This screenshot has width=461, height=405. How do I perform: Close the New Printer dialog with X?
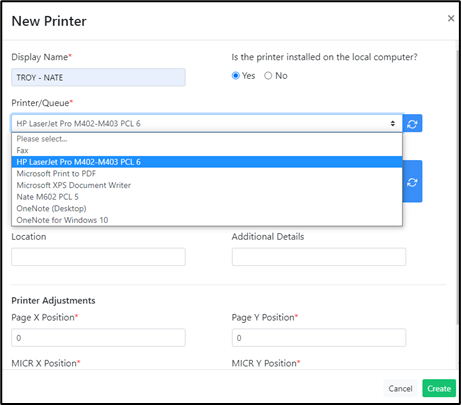point(451,18)
